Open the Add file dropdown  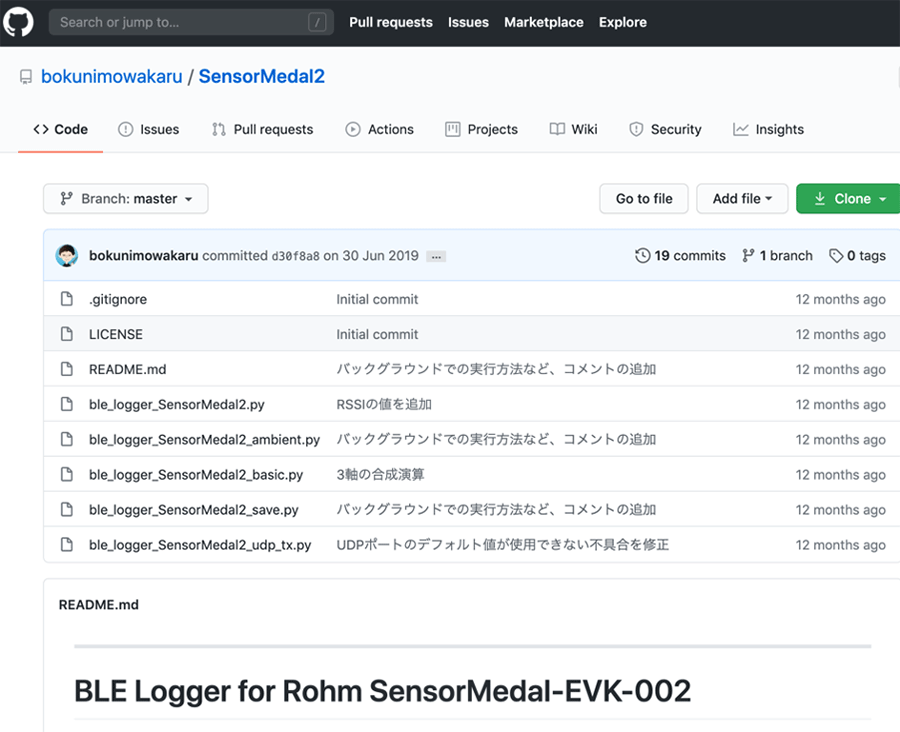(742, 199)
